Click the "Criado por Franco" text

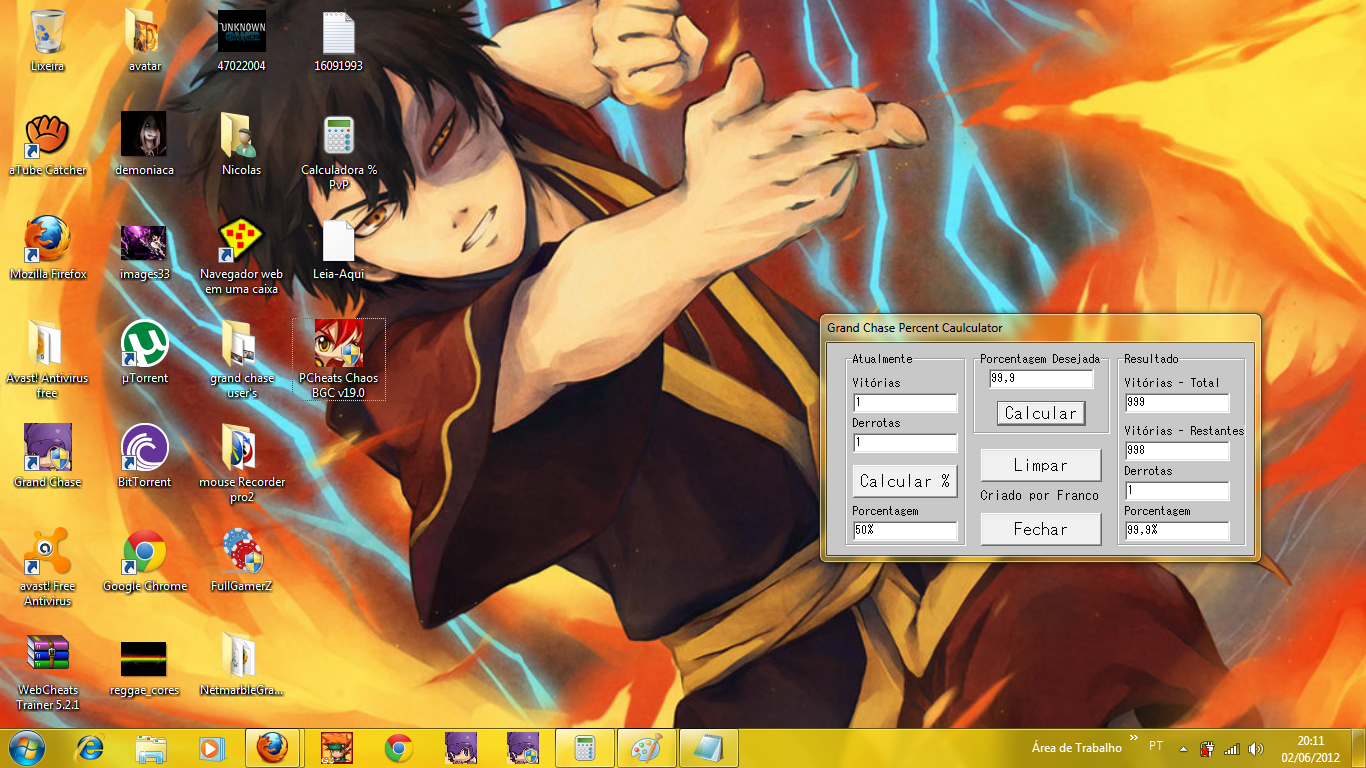1039,496
